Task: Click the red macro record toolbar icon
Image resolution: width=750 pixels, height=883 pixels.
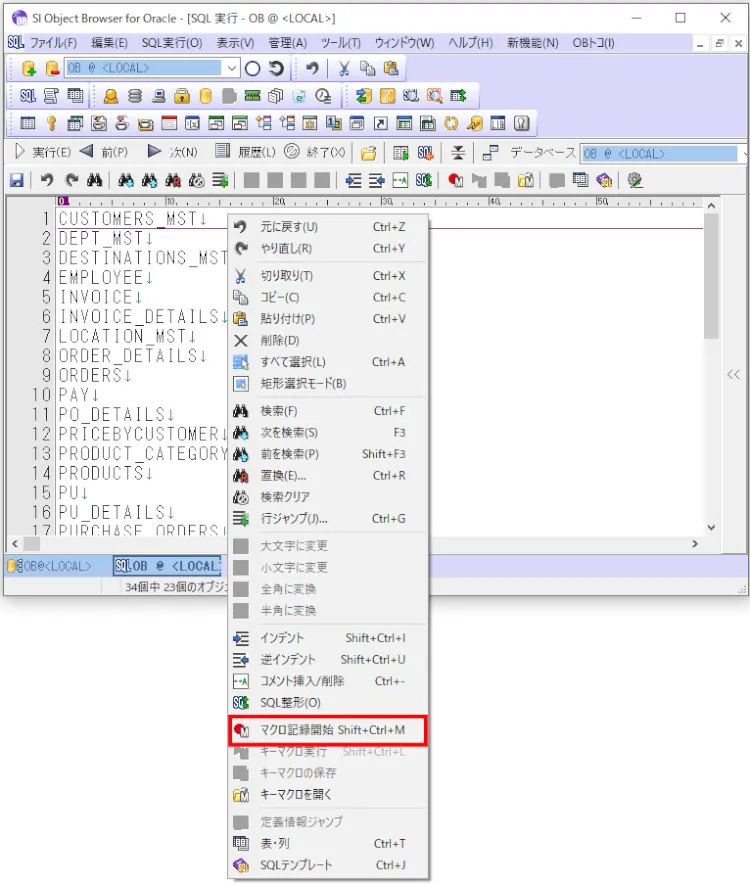Action: [456, 181]
